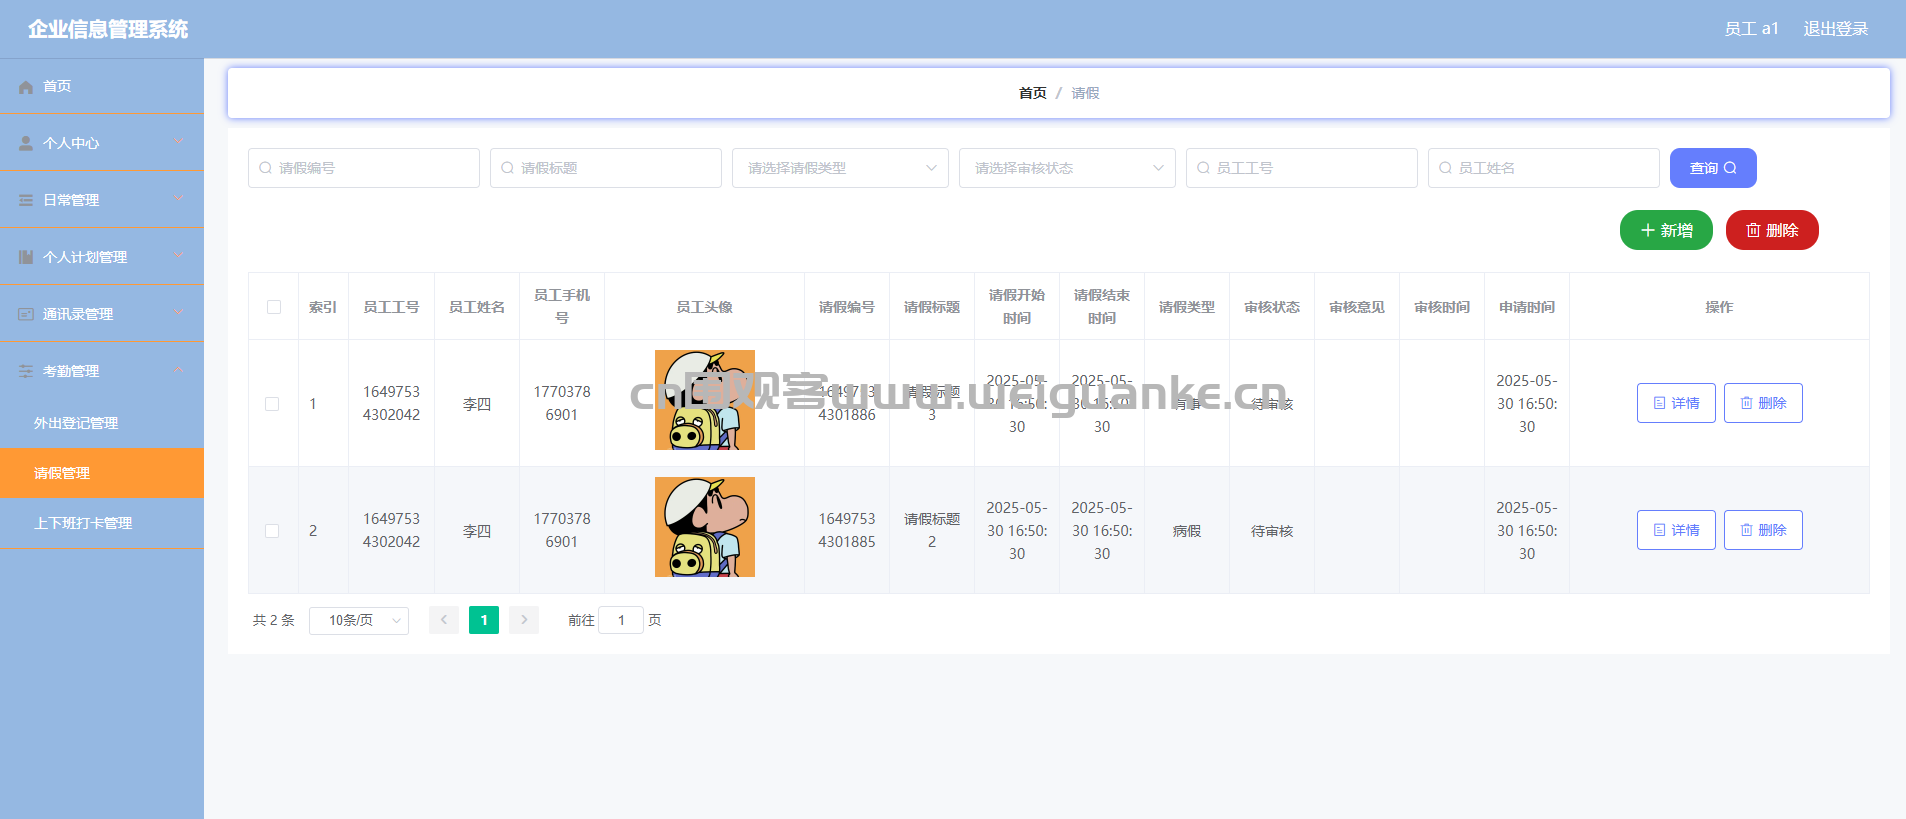The image size is (1906, 819).
Task: Open the 请选择请假类型 dropdown
Action: (x=840, y=168)
